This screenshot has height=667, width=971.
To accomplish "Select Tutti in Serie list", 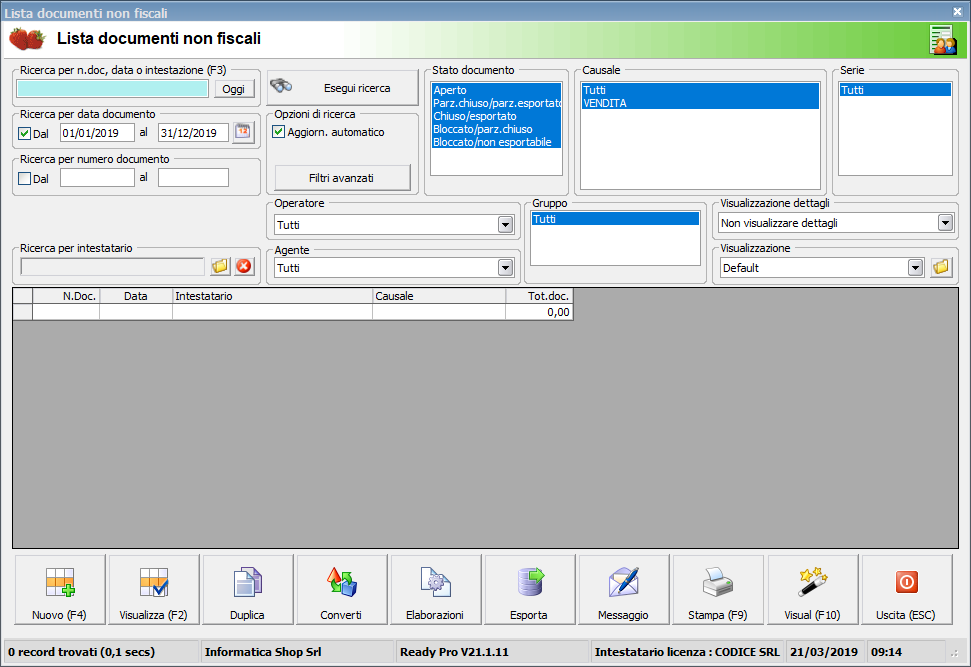I will pos(895,90).
